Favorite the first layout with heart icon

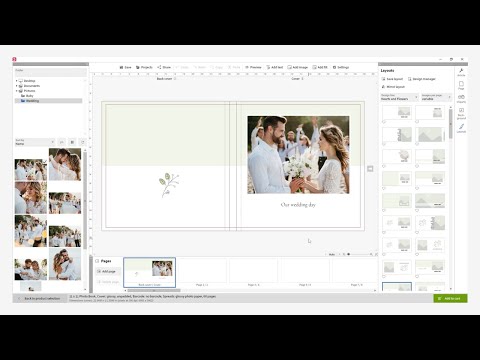pyautogui.click(x=384, y=122)
